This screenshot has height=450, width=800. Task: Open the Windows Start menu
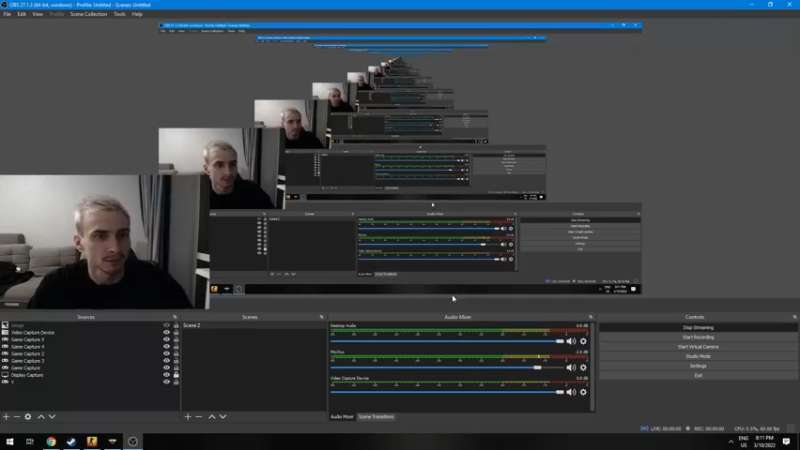click(x=10, y=442)
